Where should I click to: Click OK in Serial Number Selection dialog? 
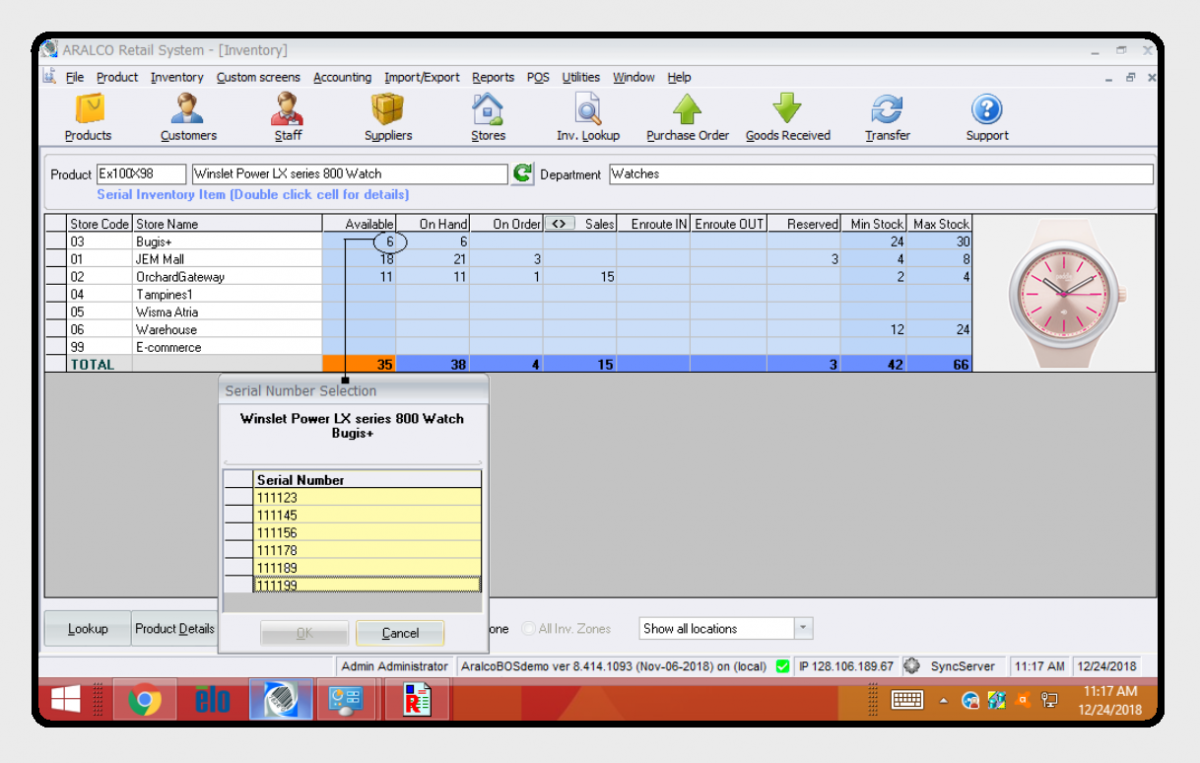(304, 633)
